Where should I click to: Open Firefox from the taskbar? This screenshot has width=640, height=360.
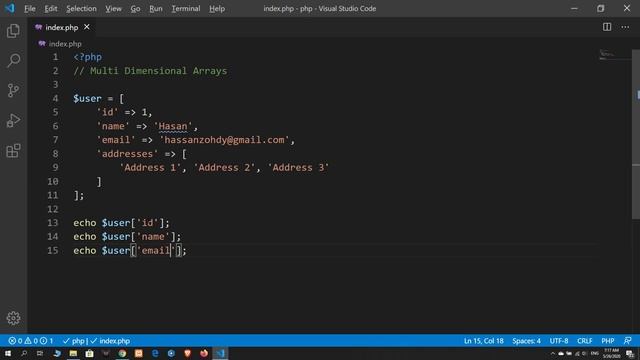[204, 353]
